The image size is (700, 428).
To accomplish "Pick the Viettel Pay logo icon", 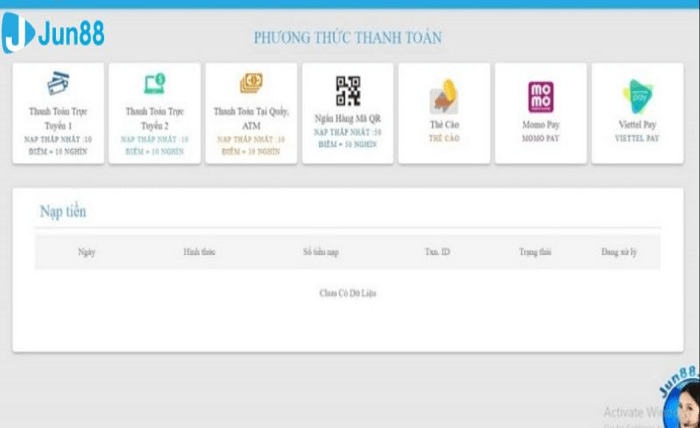I will tap(638, 96).
